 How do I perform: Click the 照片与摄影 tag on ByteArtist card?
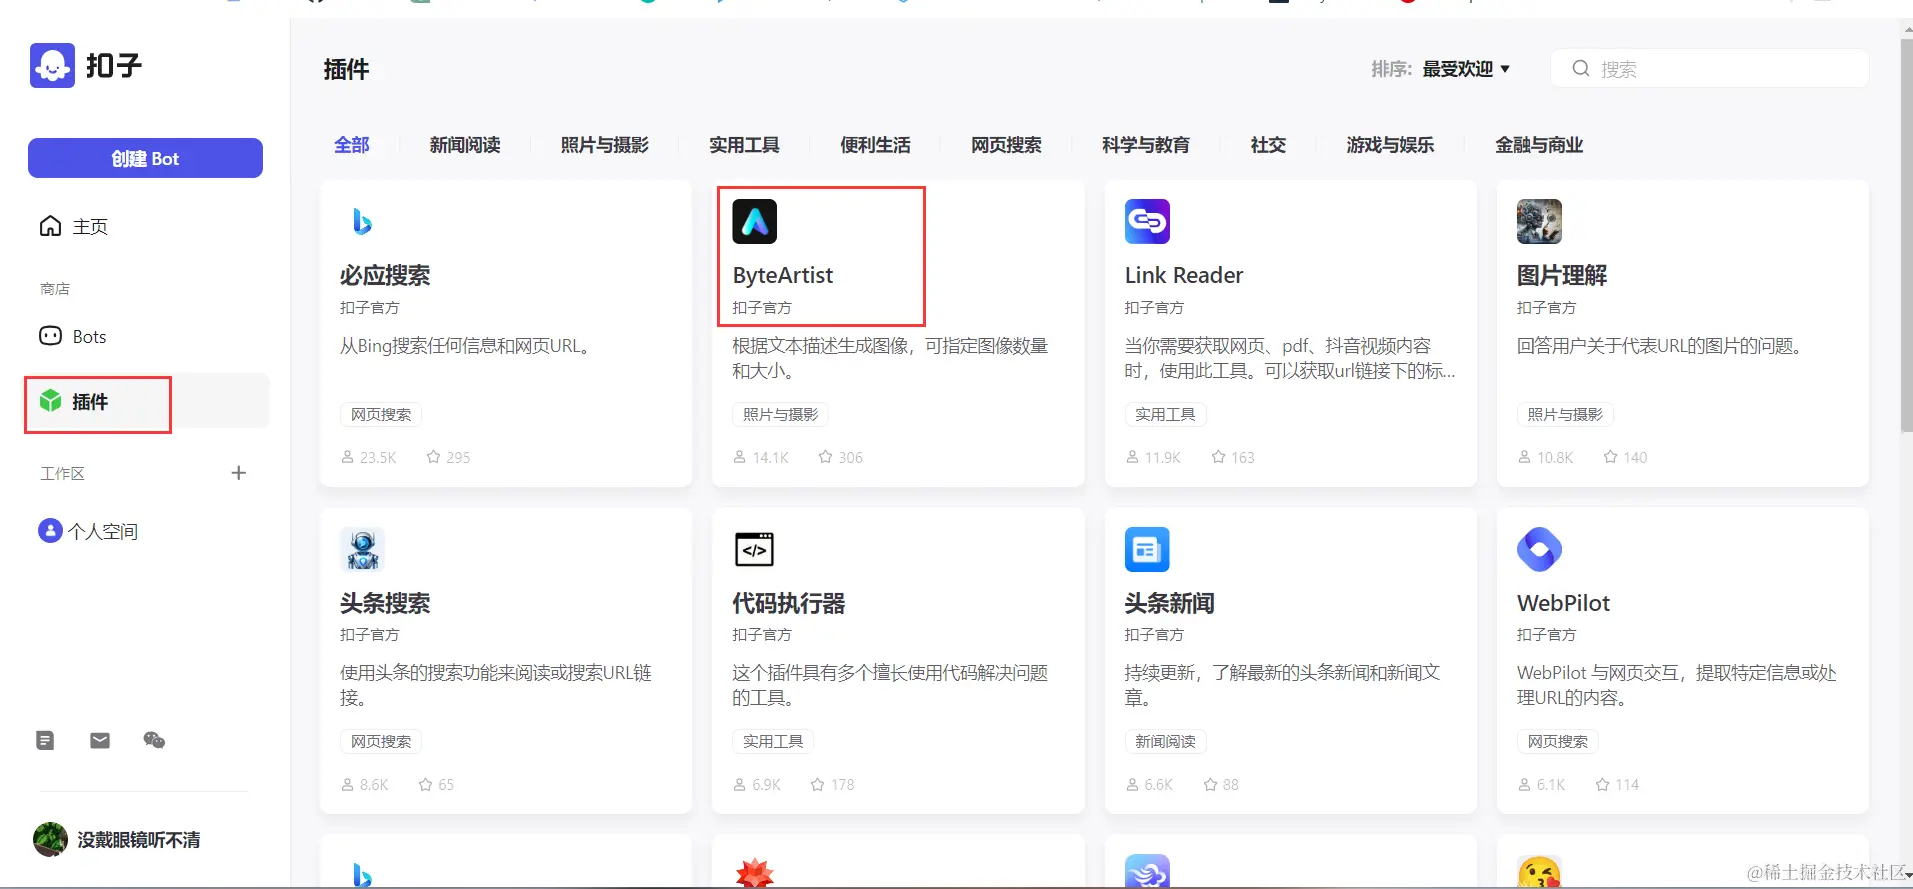click(780, 414)
